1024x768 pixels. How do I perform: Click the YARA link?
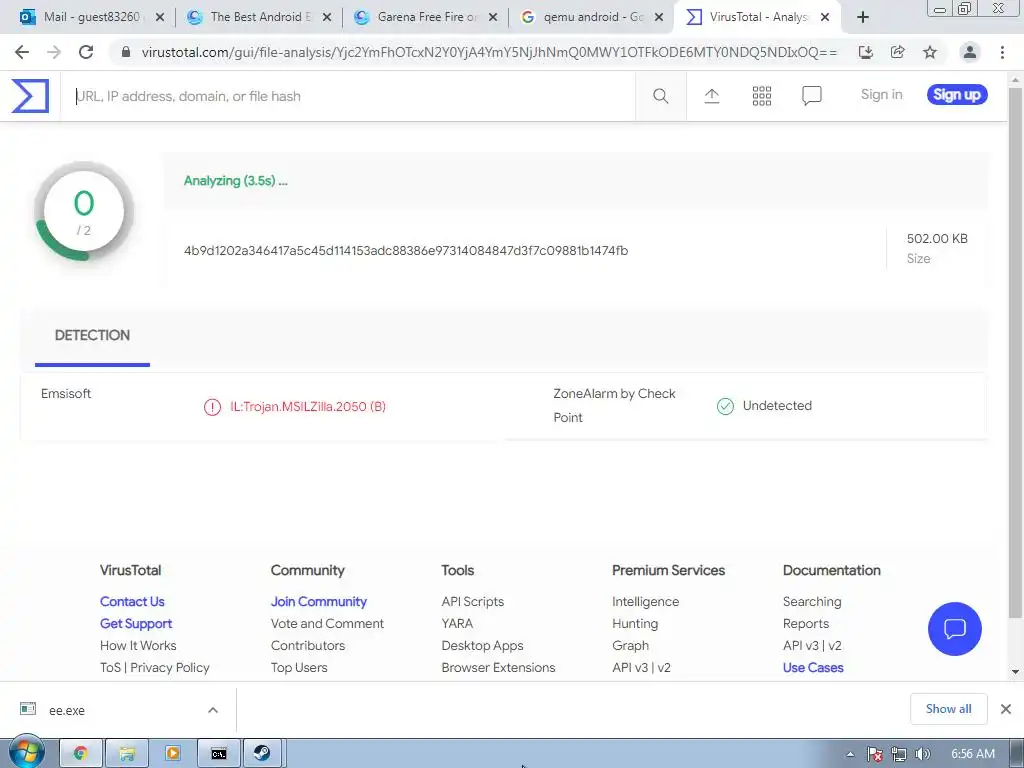[457, 624]
